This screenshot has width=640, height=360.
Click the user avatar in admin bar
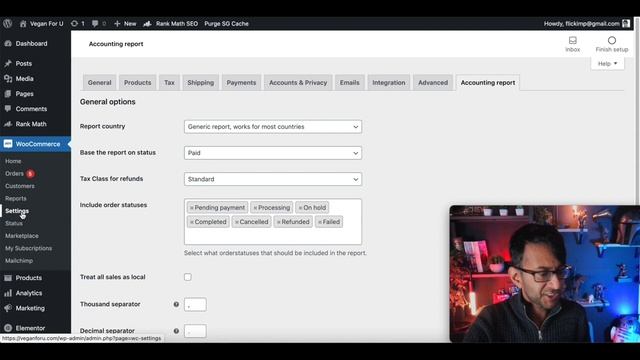(626, 24)
